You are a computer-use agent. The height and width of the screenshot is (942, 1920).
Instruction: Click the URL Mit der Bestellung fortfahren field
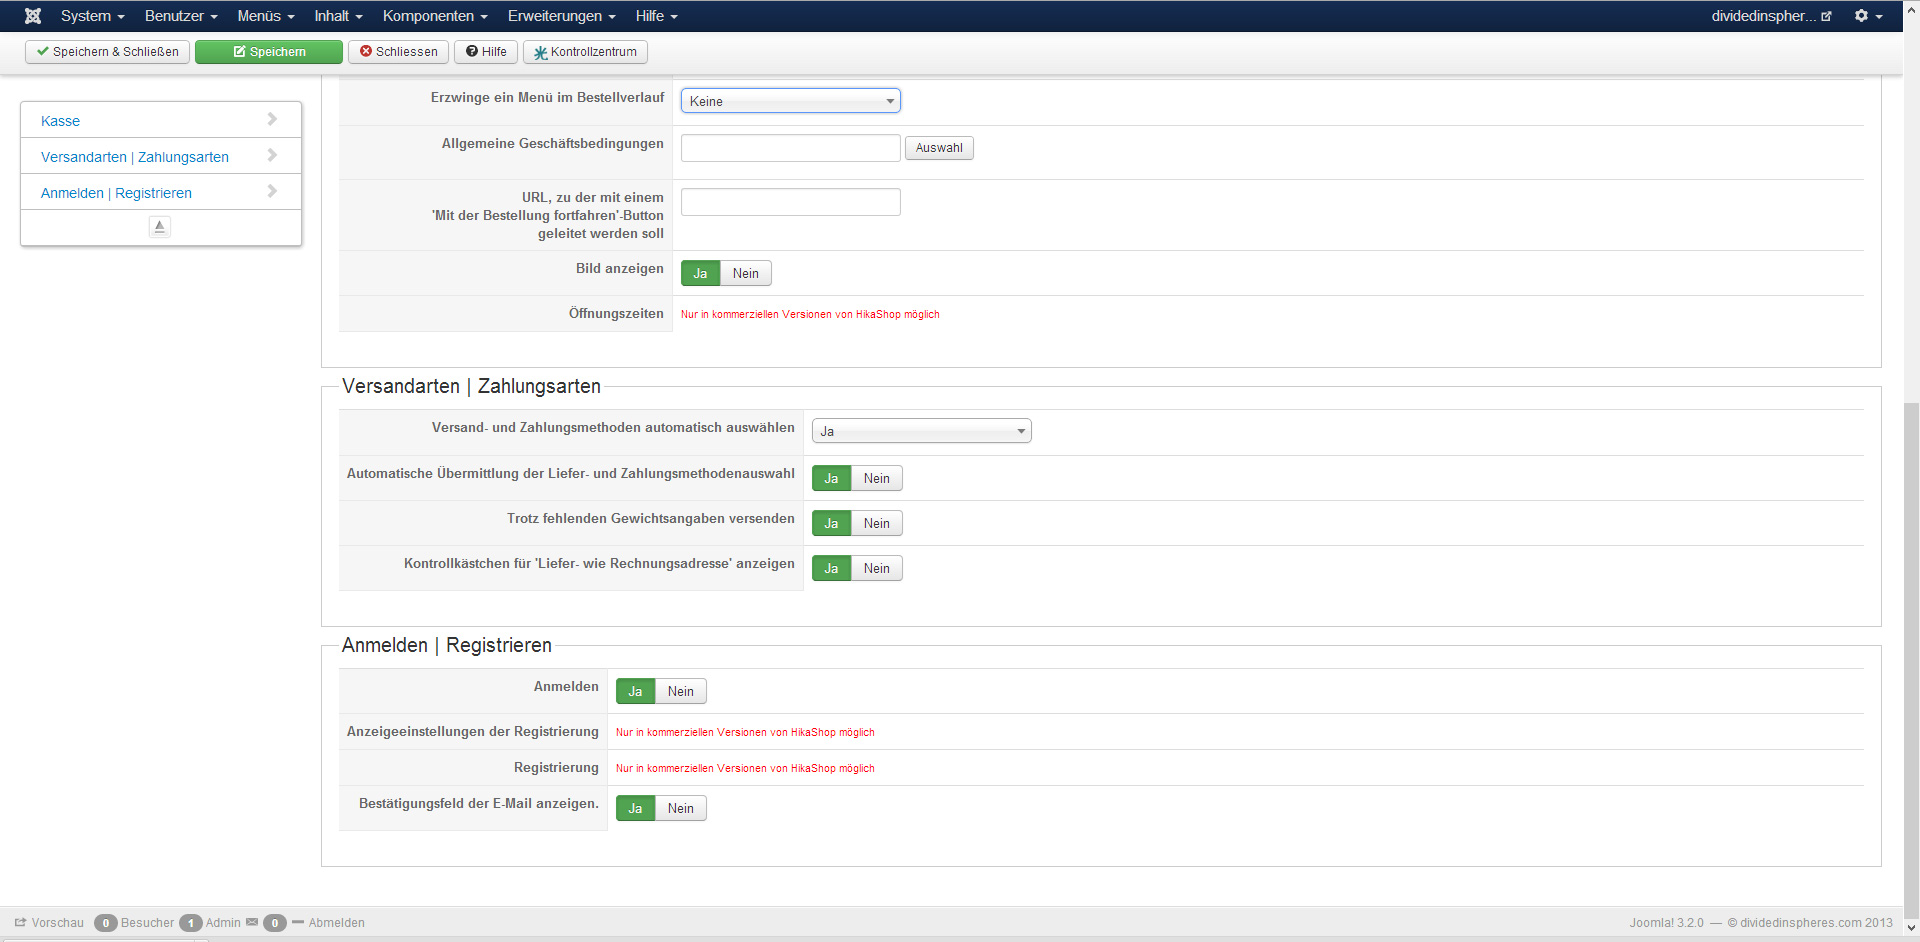click(x=791, y=202)
